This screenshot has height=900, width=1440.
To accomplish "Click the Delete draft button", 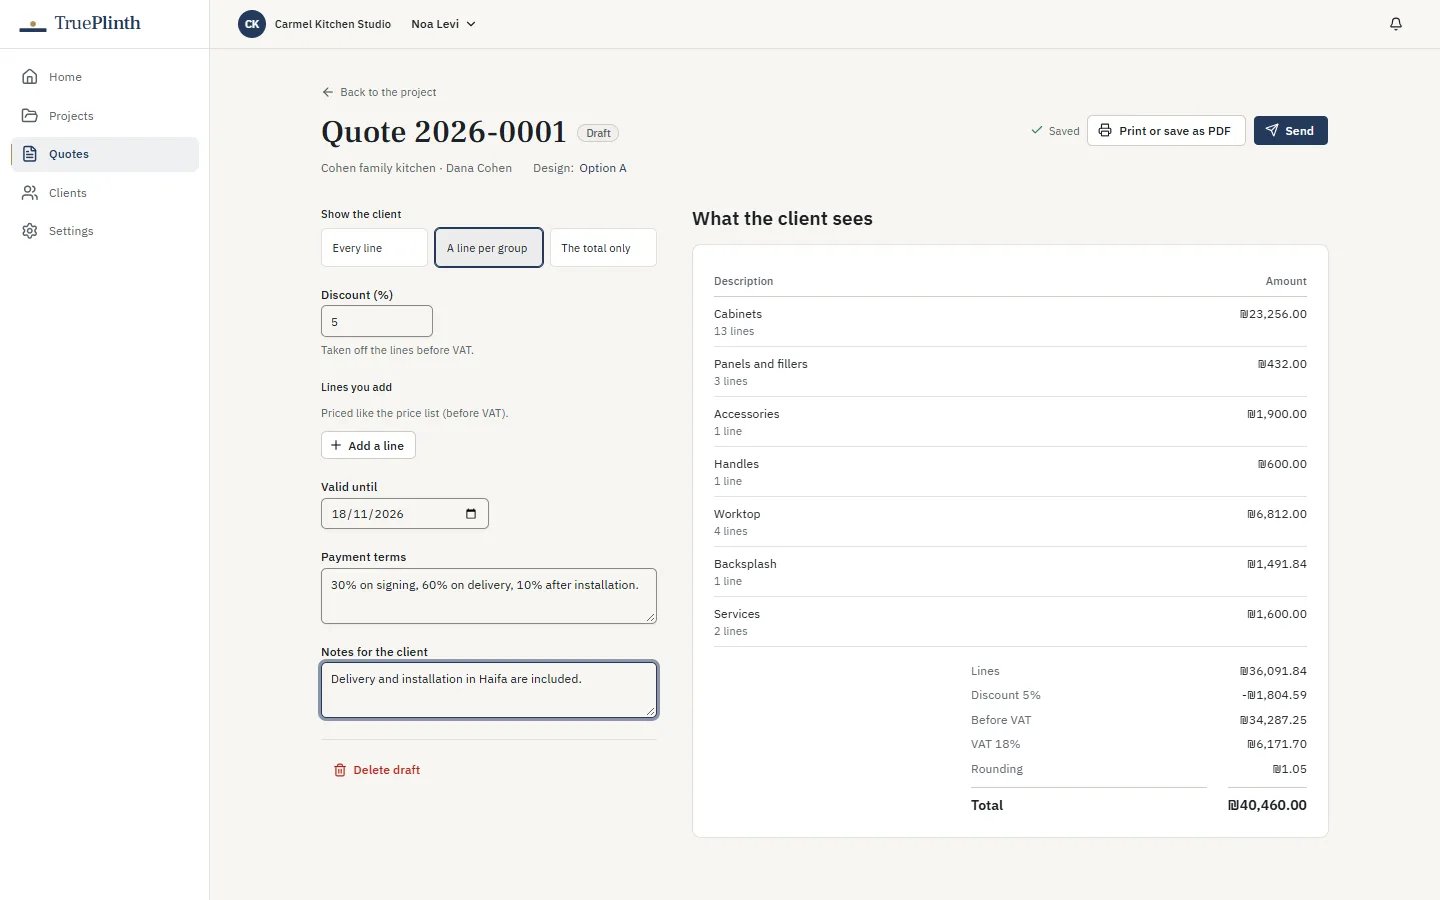I will pyautogui.click(x=377, y=770).
